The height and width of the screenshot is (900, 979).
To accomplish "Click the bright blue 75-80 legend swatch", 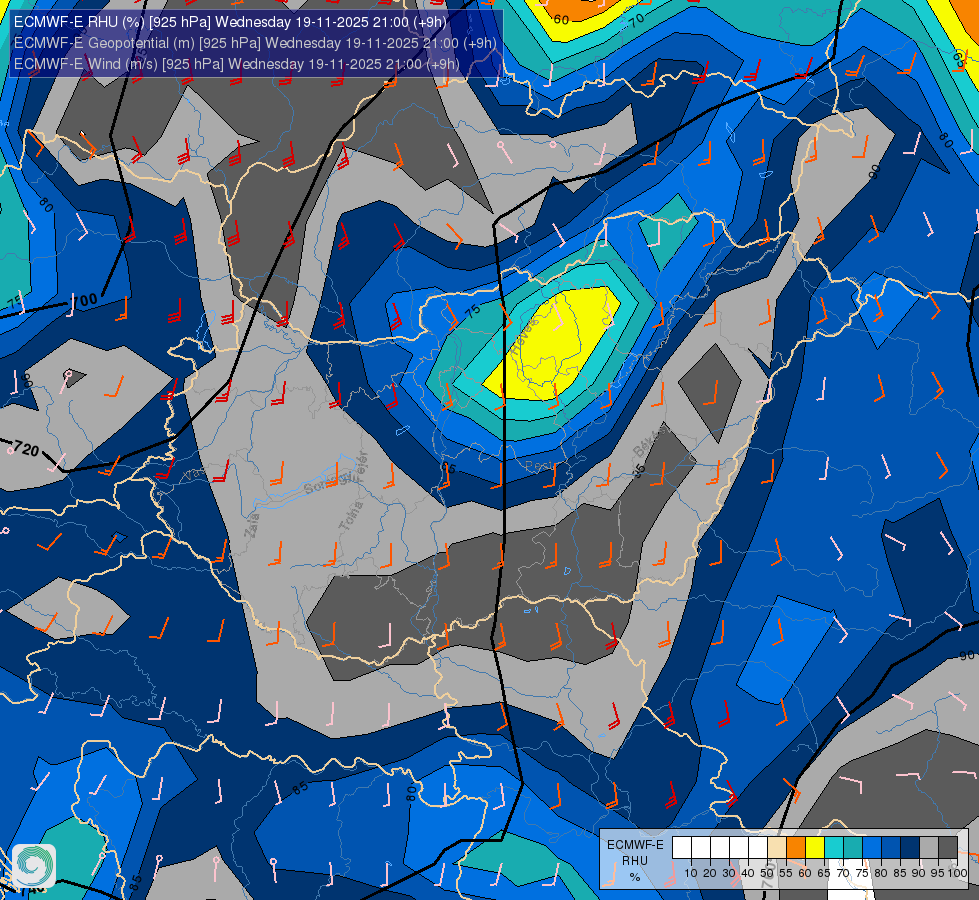I will coord(872,848).
